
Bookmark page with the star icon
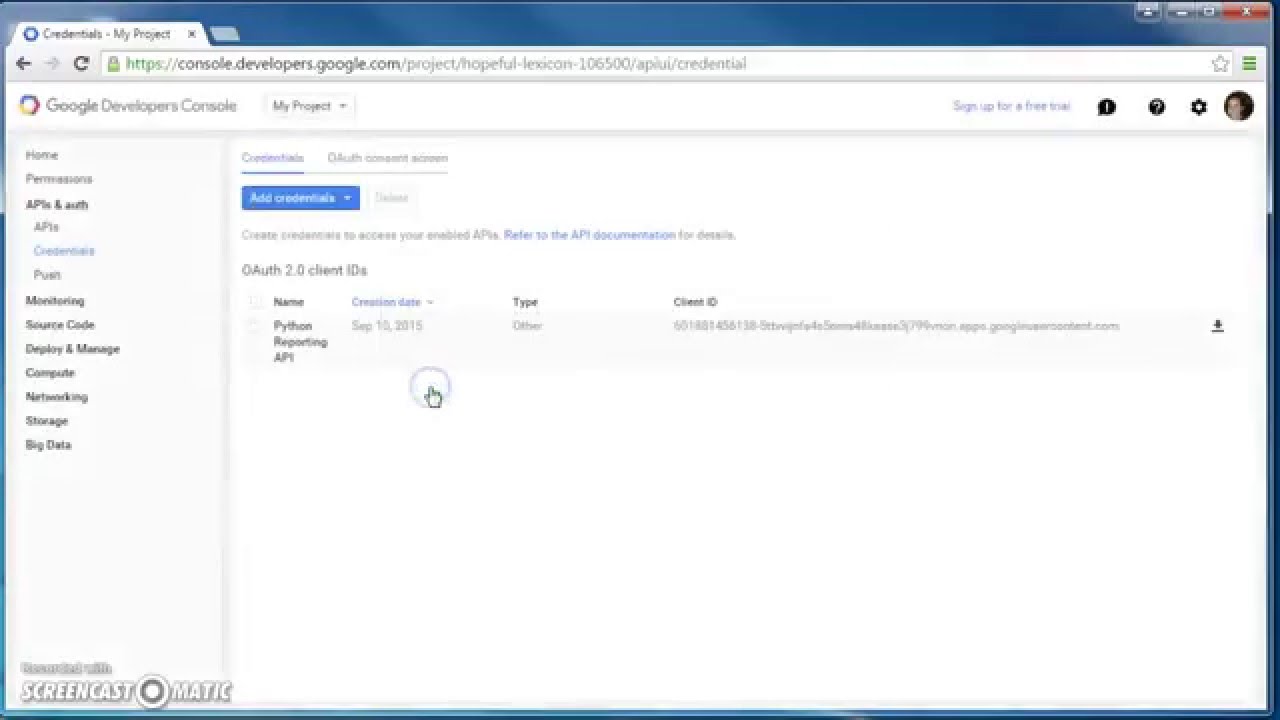[x=1220, y=63]
